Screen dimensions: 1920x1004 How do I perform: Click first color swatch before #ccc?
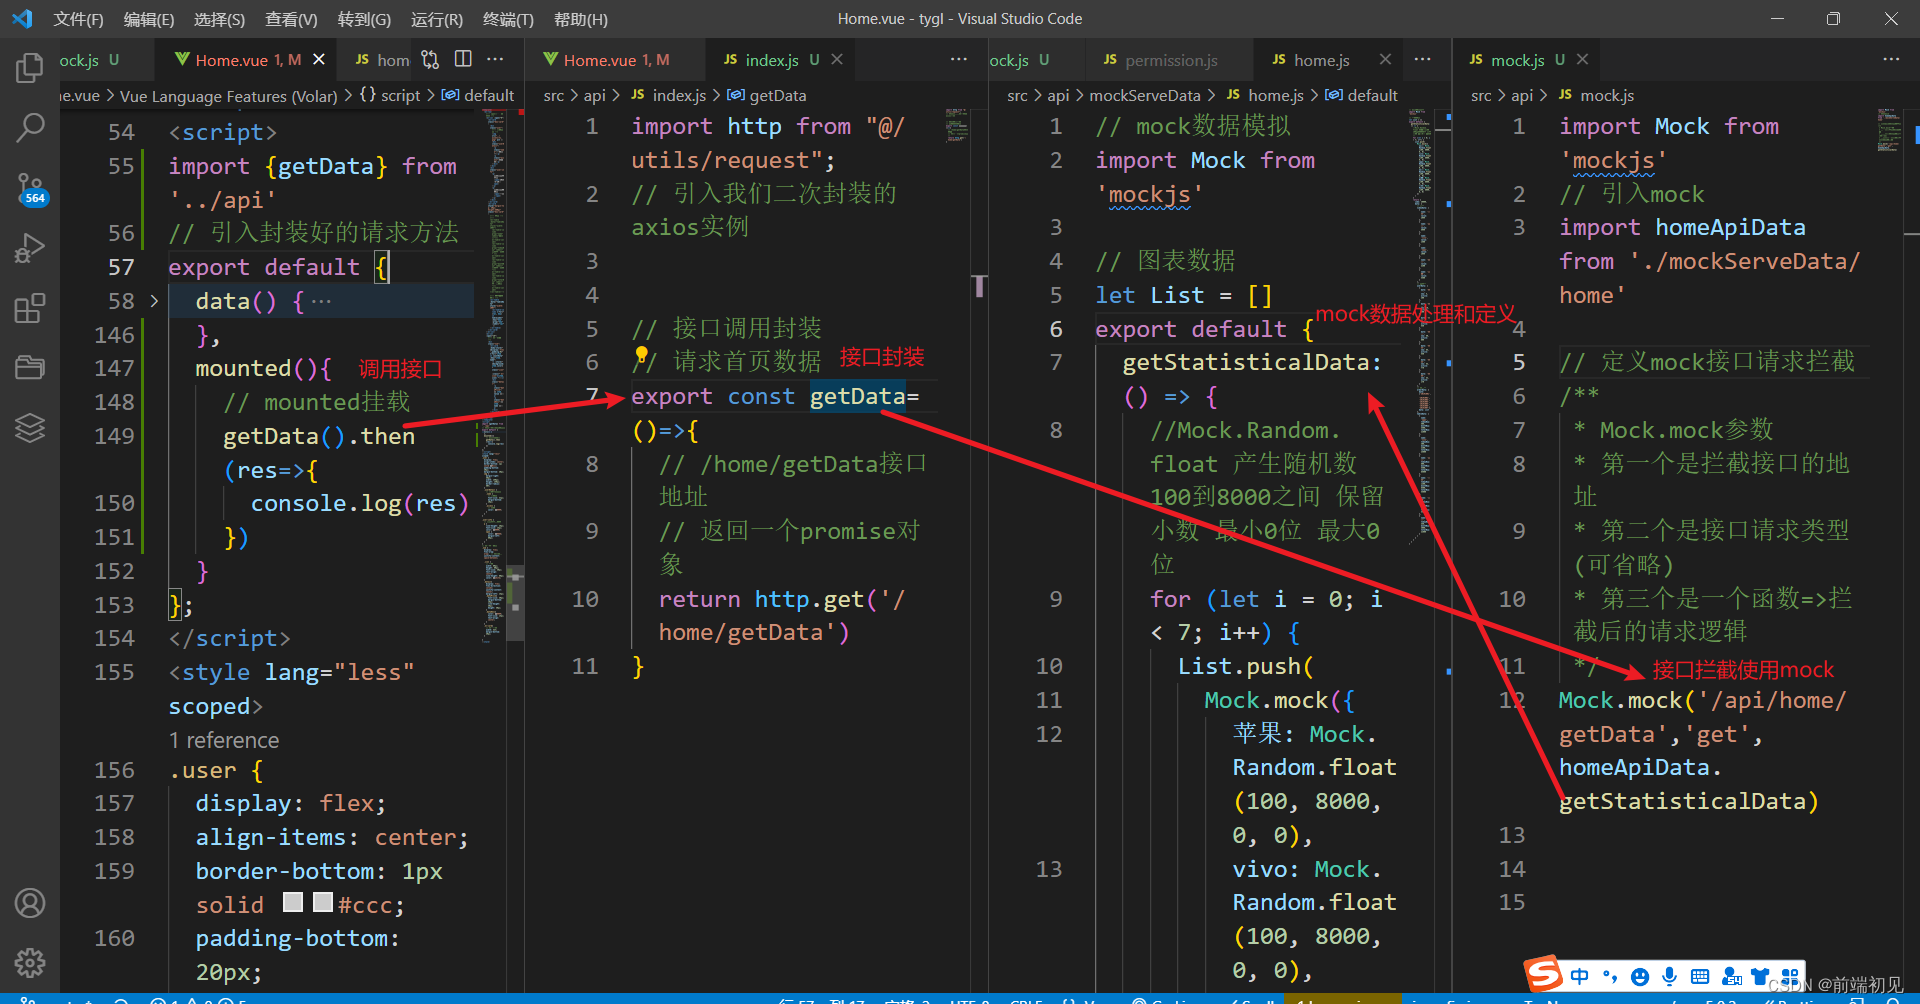pos(293,903)
